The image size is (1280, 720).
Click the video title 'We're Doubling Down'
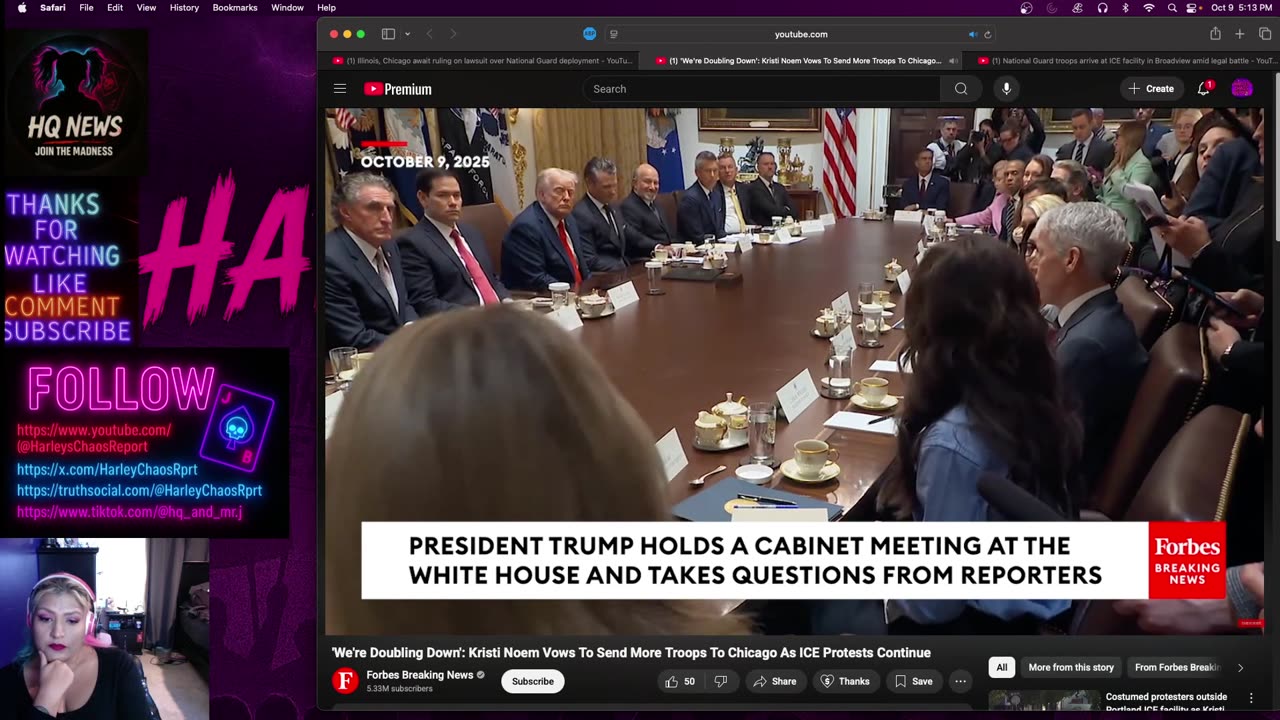pyautogui.click(x=631, y=652)
